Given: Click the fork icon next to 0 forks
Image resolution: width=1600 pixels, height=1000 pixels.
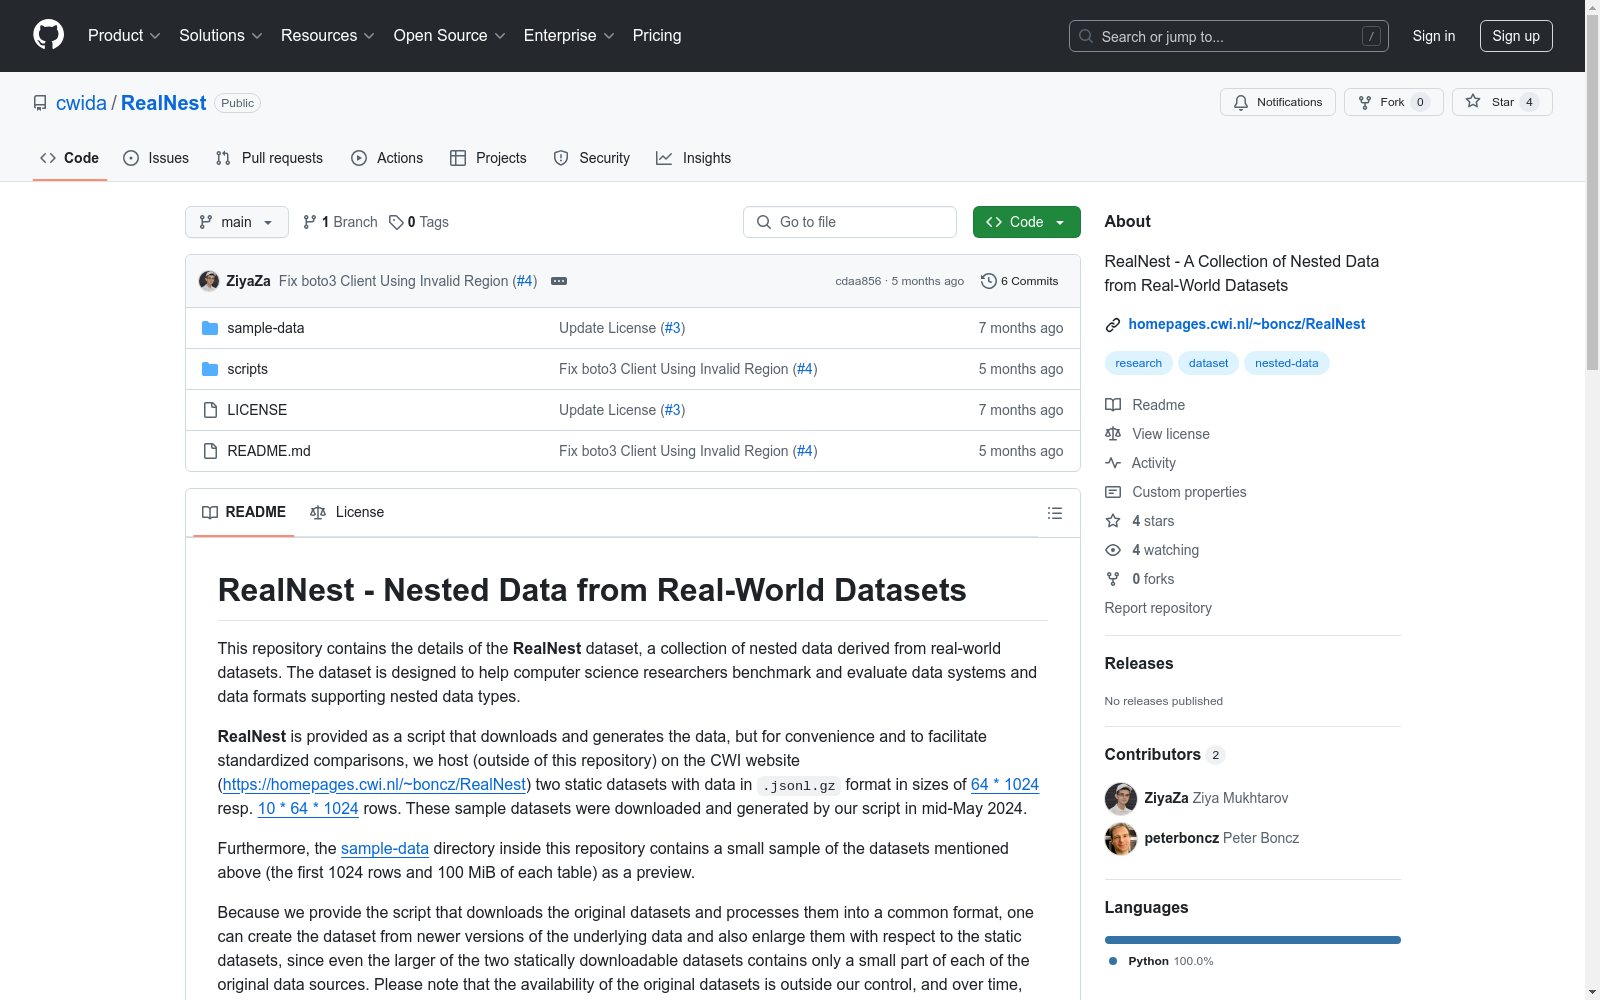Looking at the screenshot, I should 1113,579.
